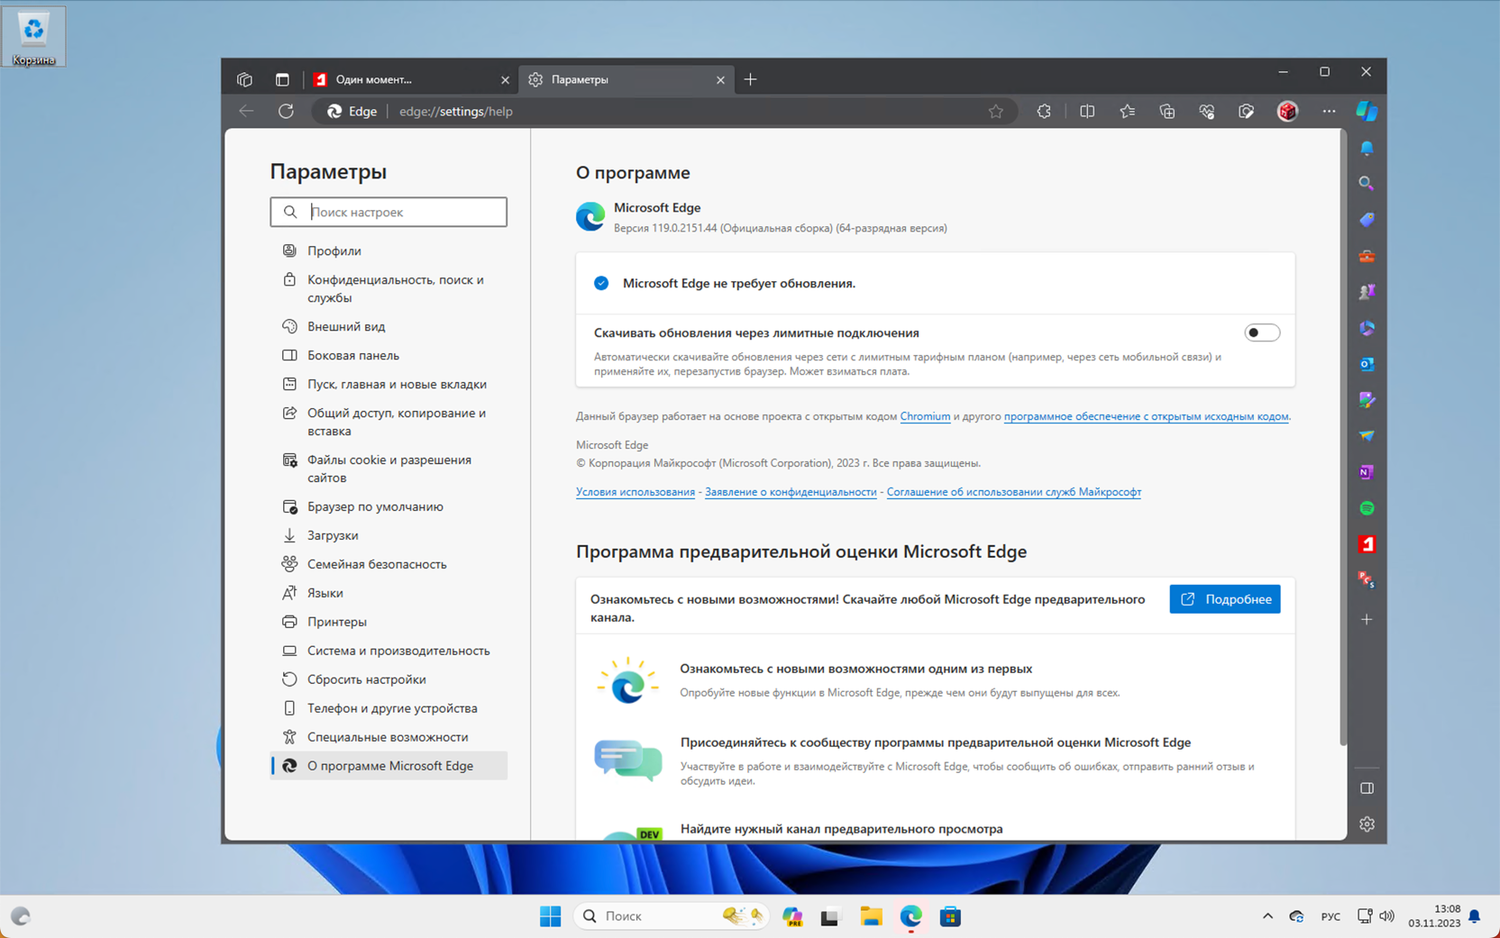
Task: Open Условия использования link
Action: pyautogui.click(x=635, y=492)
